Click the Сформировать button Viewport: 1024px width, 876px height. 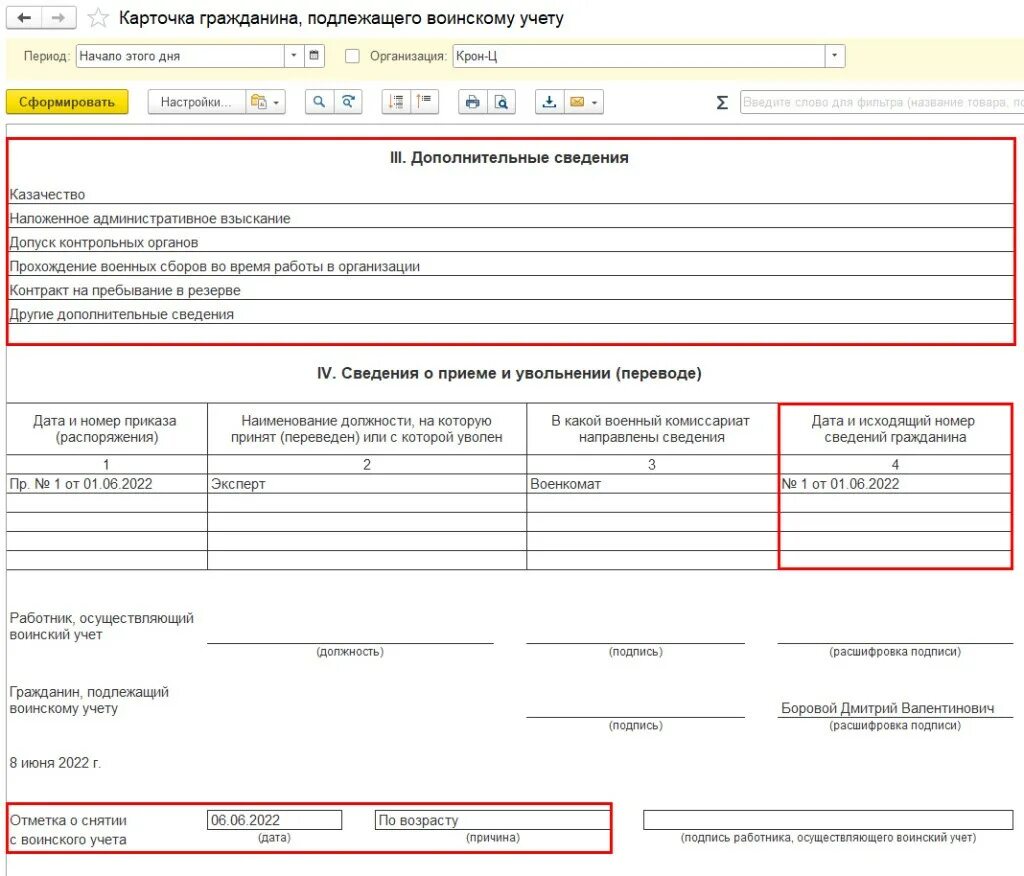click(x=67, y=102)
